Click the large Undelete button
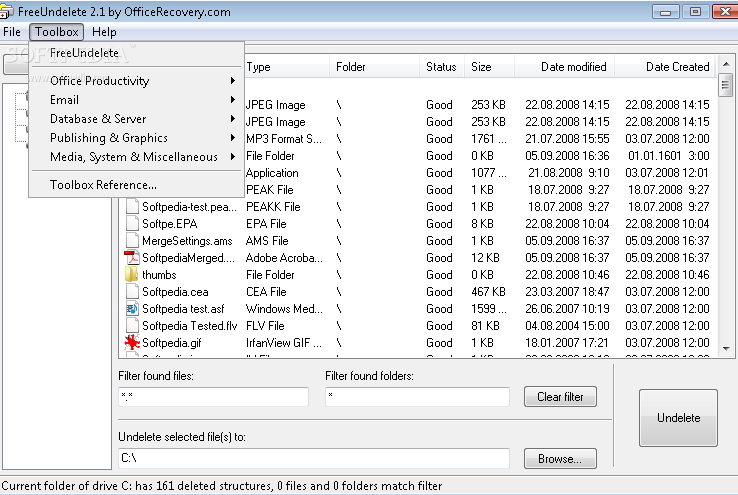This screenshot has width=738, height=495. pos(678,418)
